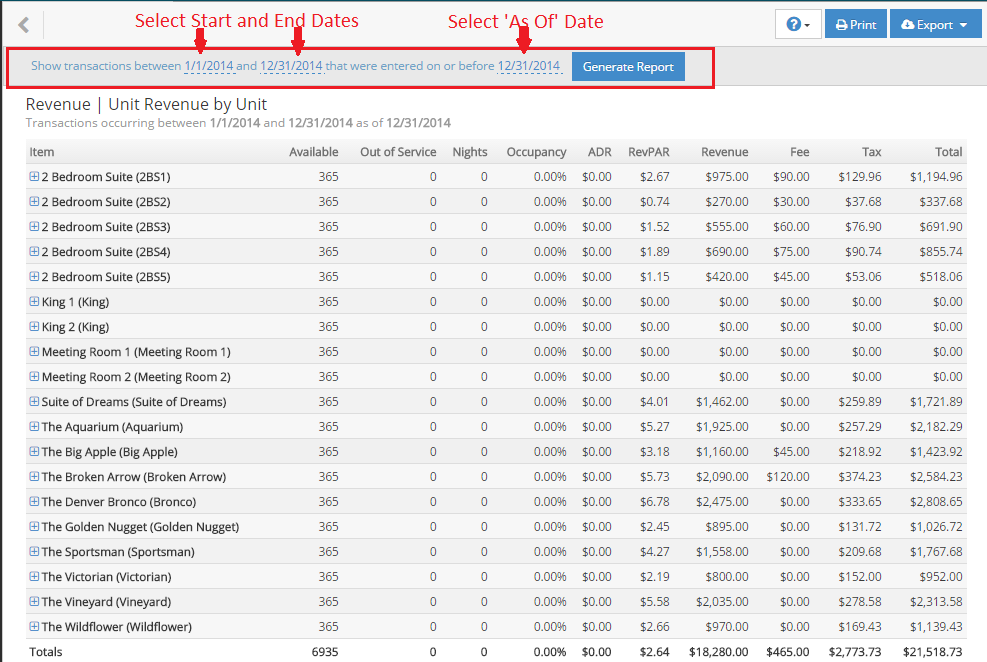The height and width of the screenshot is (662, 987).
Task: Expand Meeting Room 2 row details
Action: point(34,377)
